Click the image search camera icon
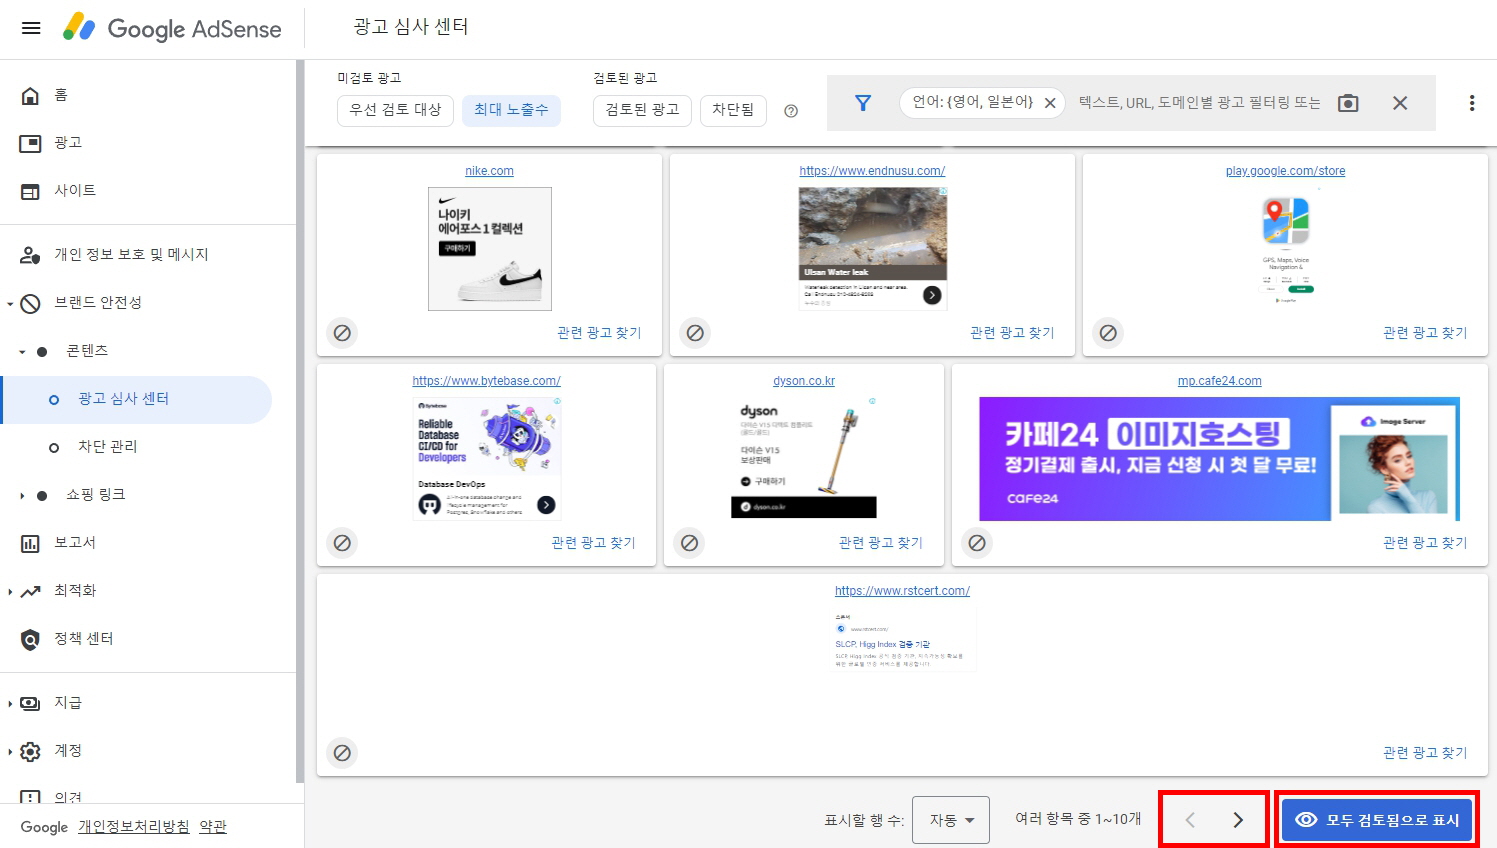1497x848 pixels. pyautogui.click(x=1348, y=103)
